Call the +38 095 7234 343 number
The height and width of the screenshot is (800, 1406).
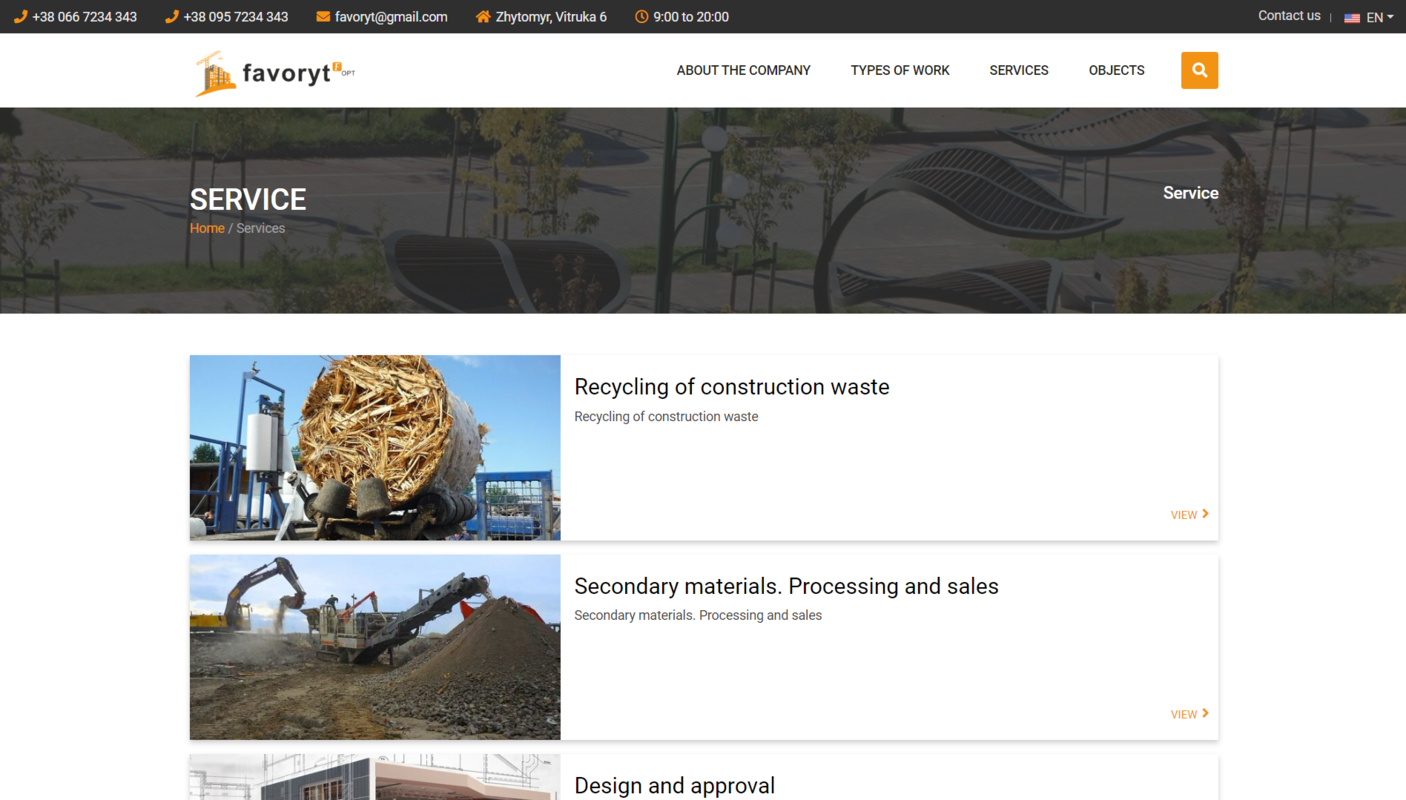(x=236, y=17)
